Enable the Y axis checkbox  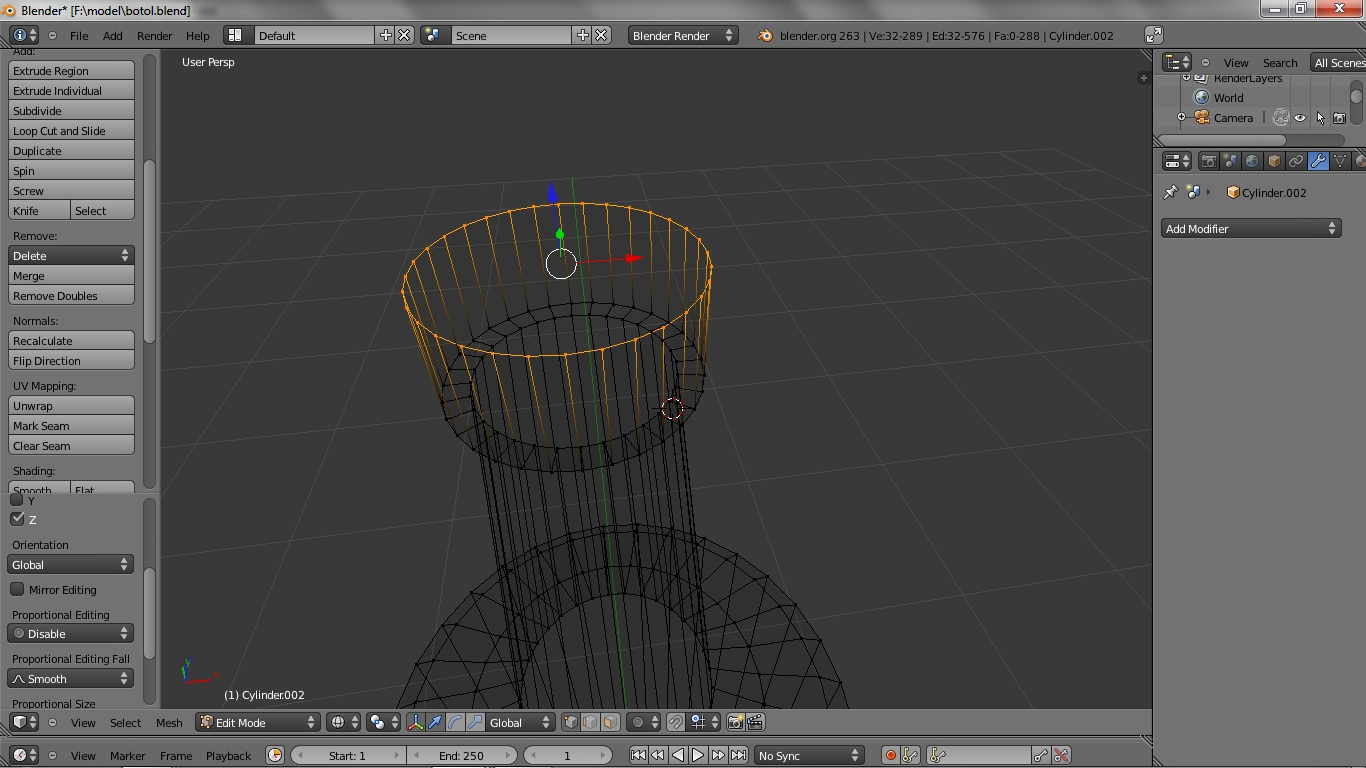click(17, 499)
